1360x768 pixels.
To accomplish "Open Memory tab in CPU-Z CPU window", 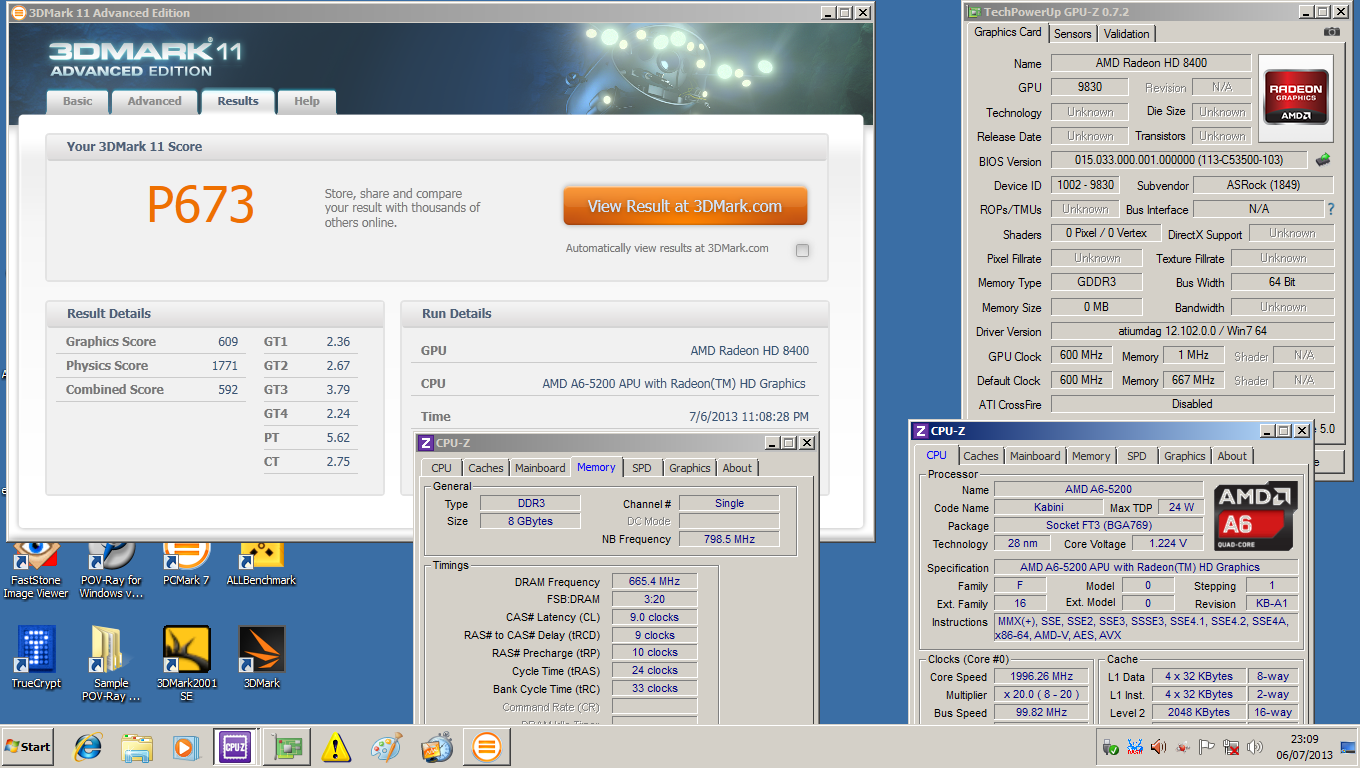I will point(1091,456).
